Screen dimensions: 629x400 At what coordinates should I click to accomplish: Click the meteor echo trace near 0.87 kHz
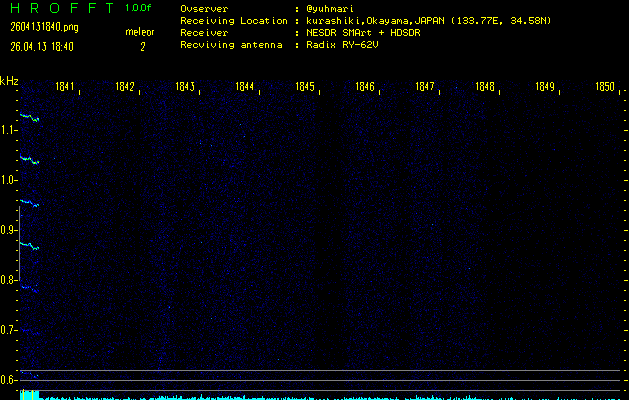29,246
